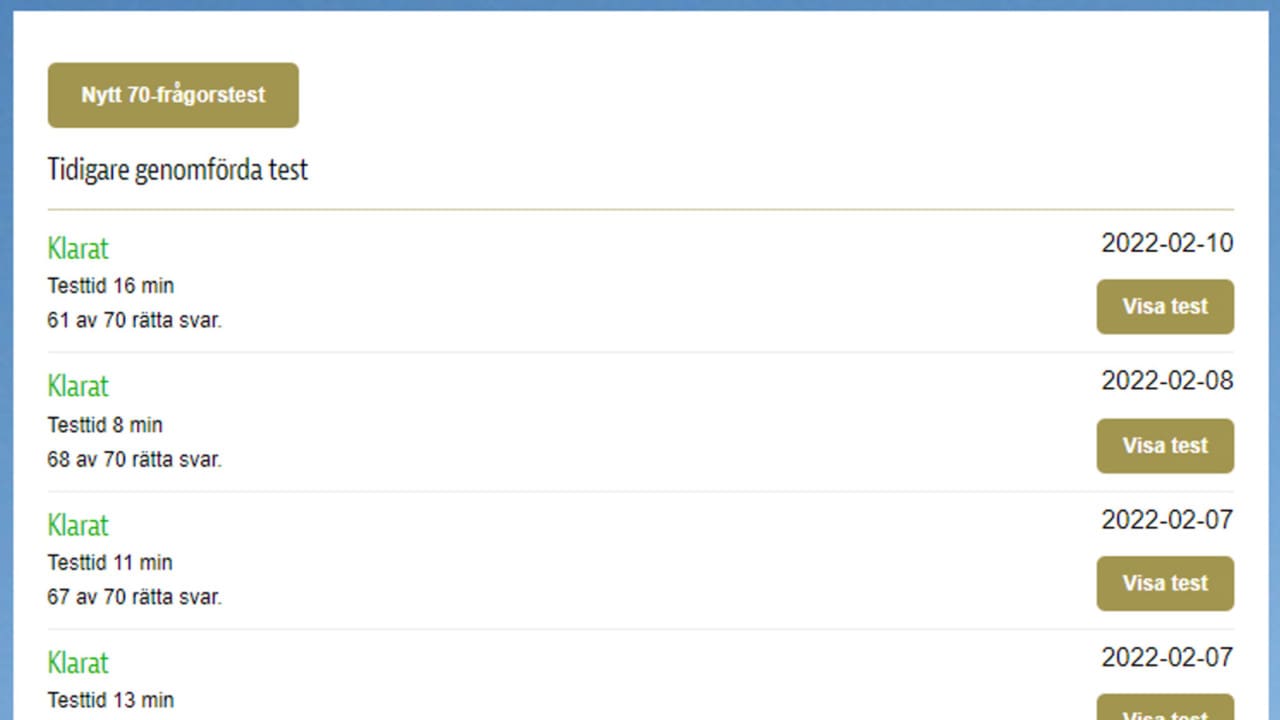This screenshot has width=1280, height=720.
Task: Click the date 2022-02-08
Action: coord(1167,381)
